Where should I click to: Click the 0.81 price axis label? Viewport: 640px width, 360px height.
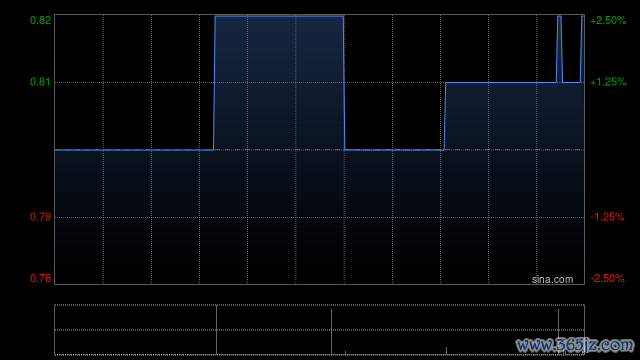click(40, 82)
